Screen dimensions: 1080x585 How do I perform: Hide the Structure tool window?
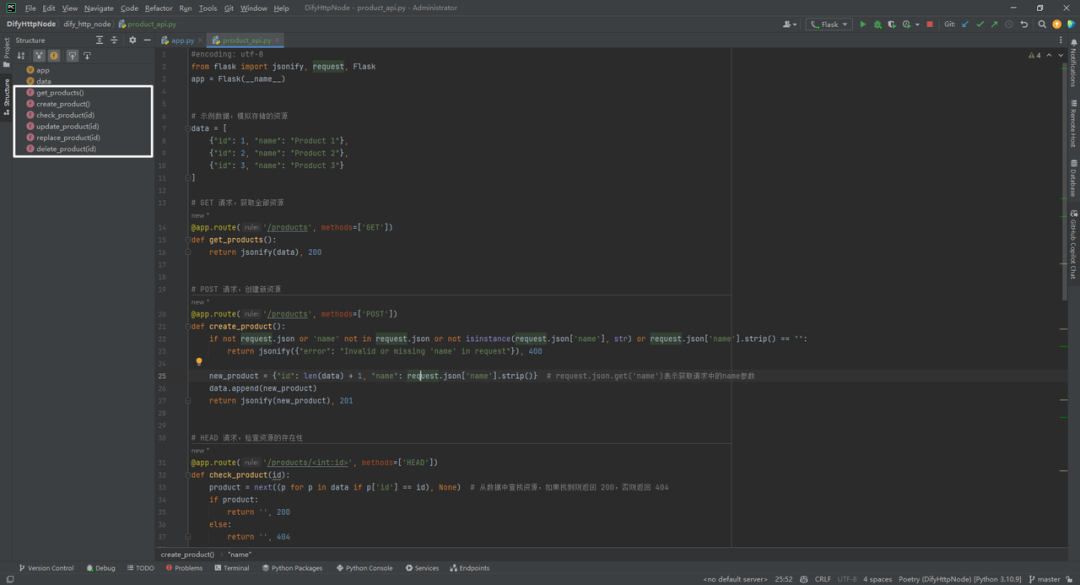(147, 40)
